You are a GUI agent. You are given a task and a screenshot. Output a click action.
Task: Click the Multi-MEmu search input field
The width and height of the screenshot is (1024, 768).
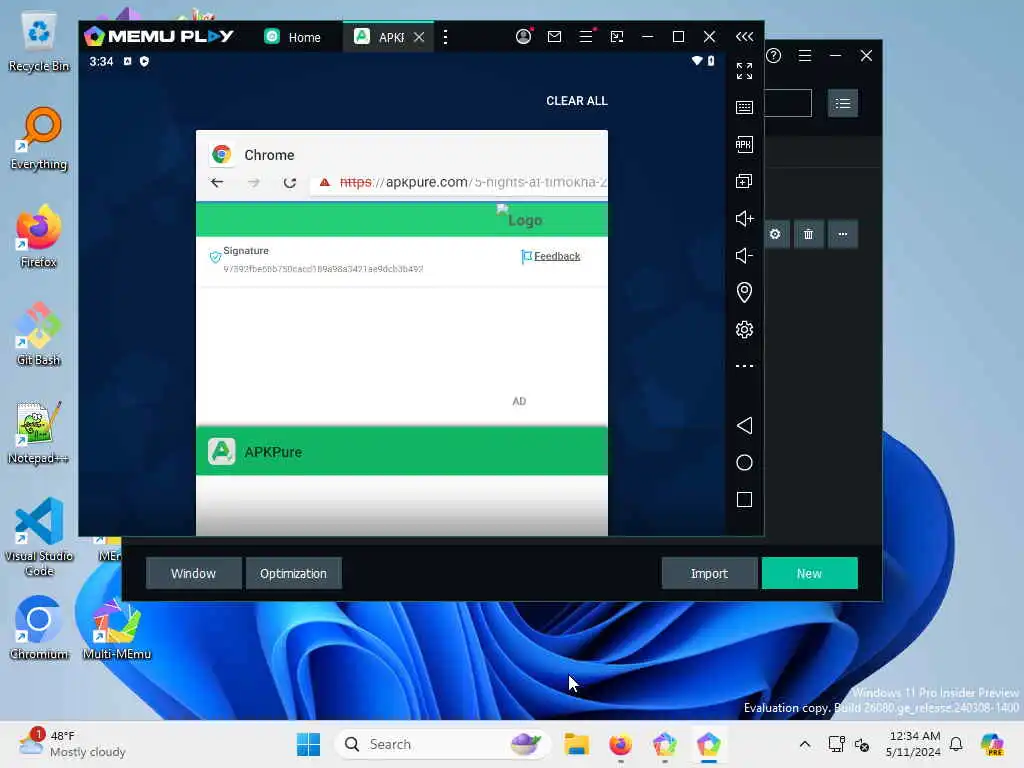(788, 103)
